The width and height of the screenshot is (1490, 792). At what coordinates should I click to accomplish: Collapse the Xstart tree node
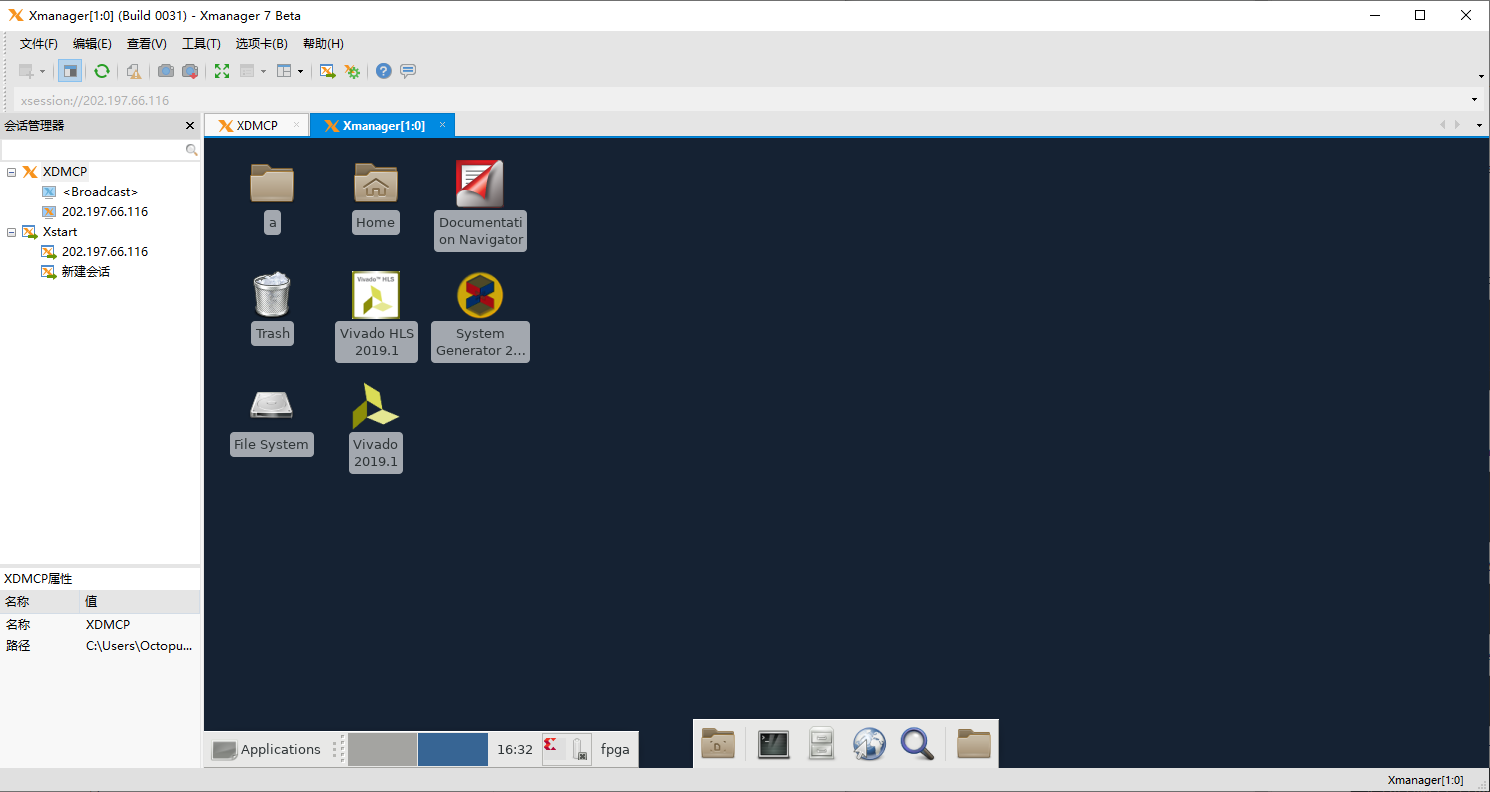pos(11,231)
